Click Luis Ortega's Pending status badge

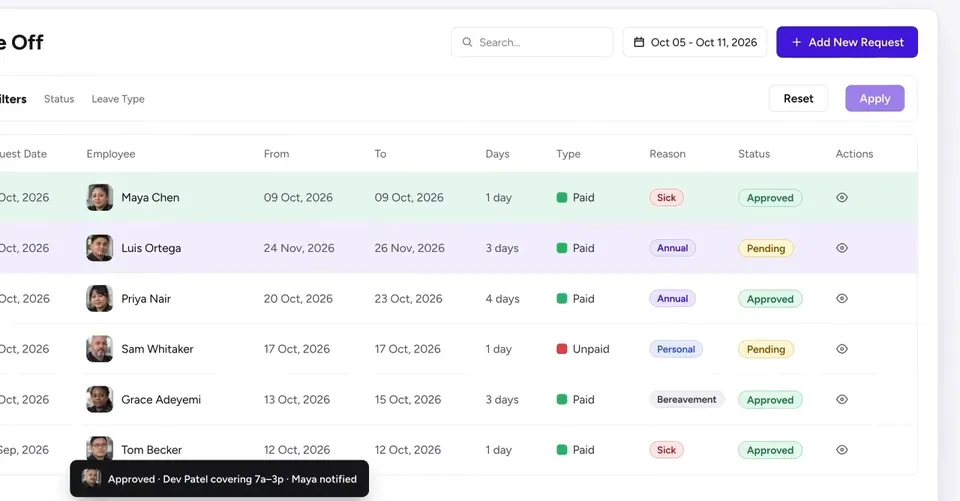(x=766, y=248)
